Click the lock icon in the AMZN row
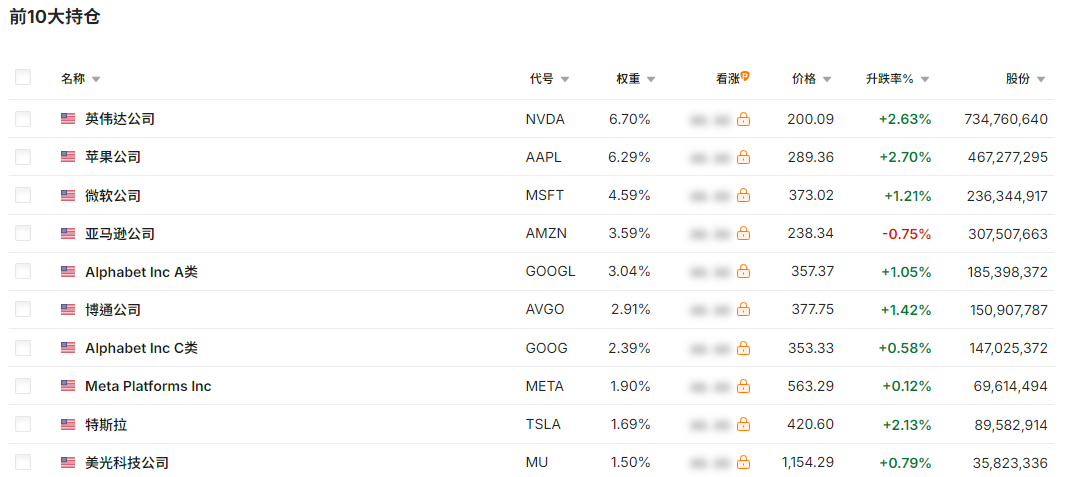 click(x=744, y=234)
